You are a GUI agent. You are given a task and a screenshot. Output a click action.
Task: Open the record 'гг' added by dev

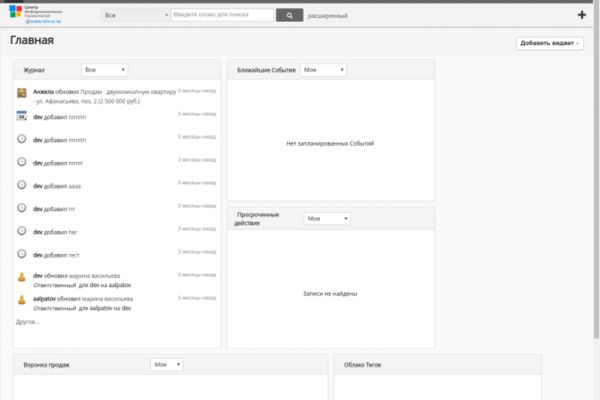click(x=72, y=209)
